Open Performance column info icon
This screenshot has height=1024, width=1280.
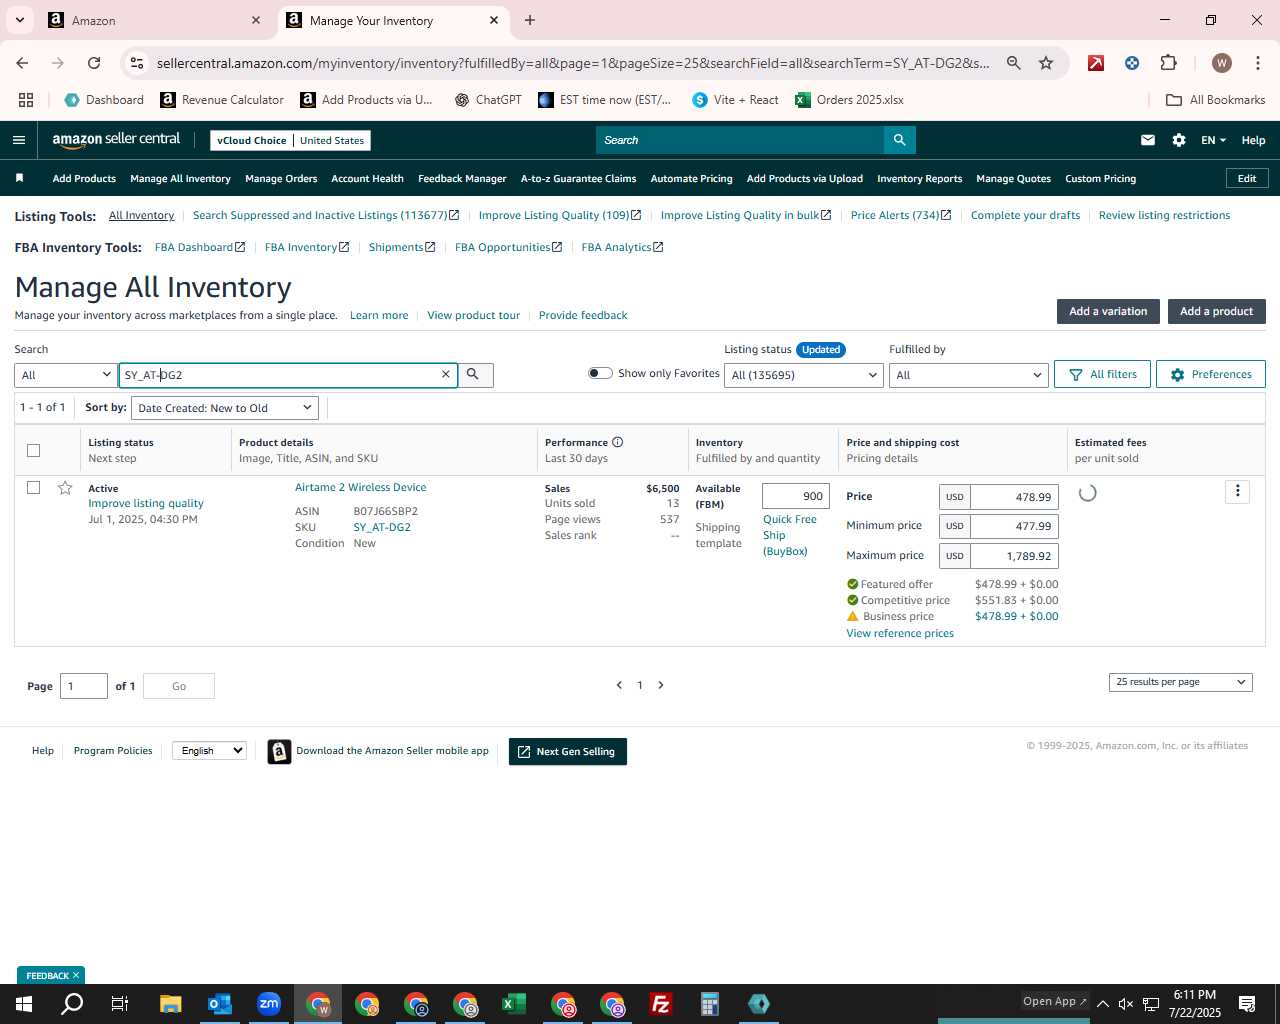(618, 442)
